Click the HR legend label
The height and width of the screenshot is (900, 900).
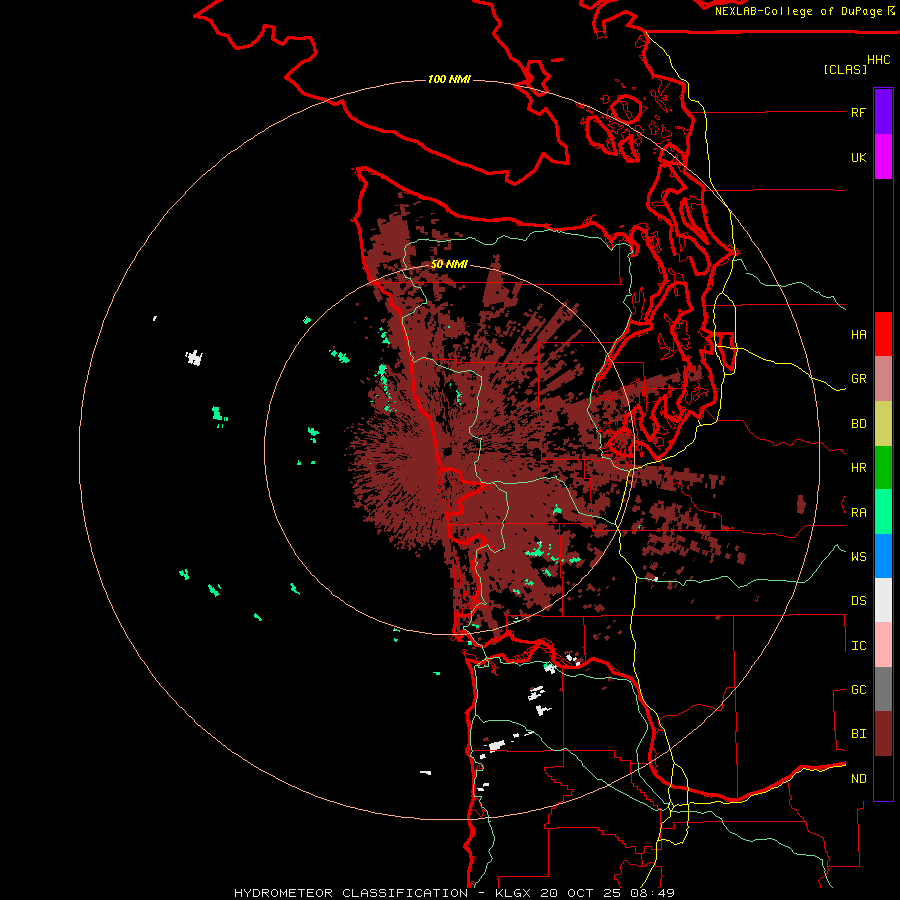[858, 468]
